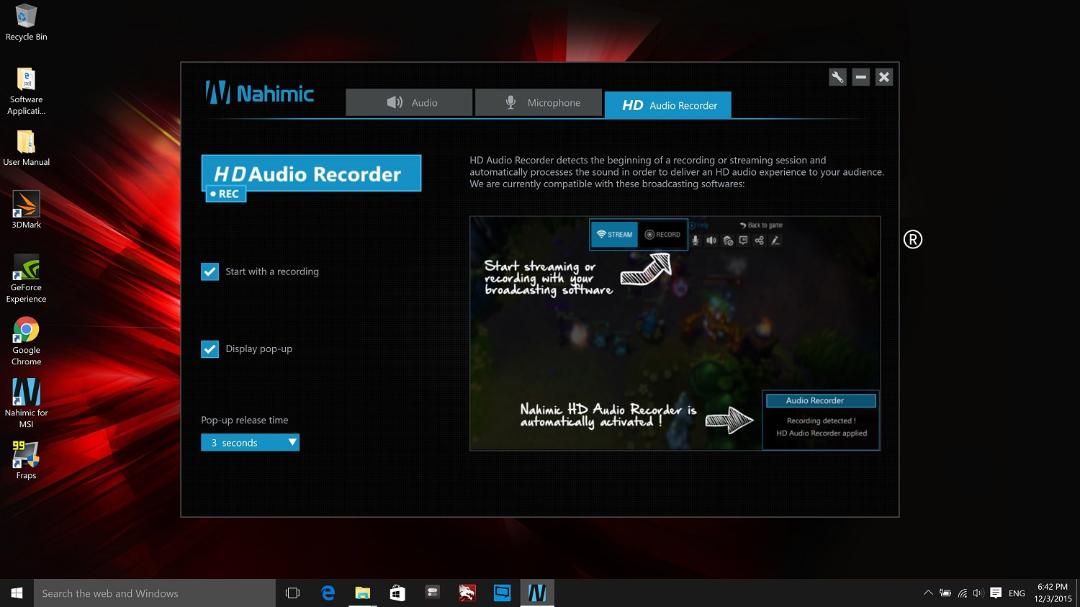
Task: Open Nahimic settings wrench icon
Action: click(x=837, y=77)
